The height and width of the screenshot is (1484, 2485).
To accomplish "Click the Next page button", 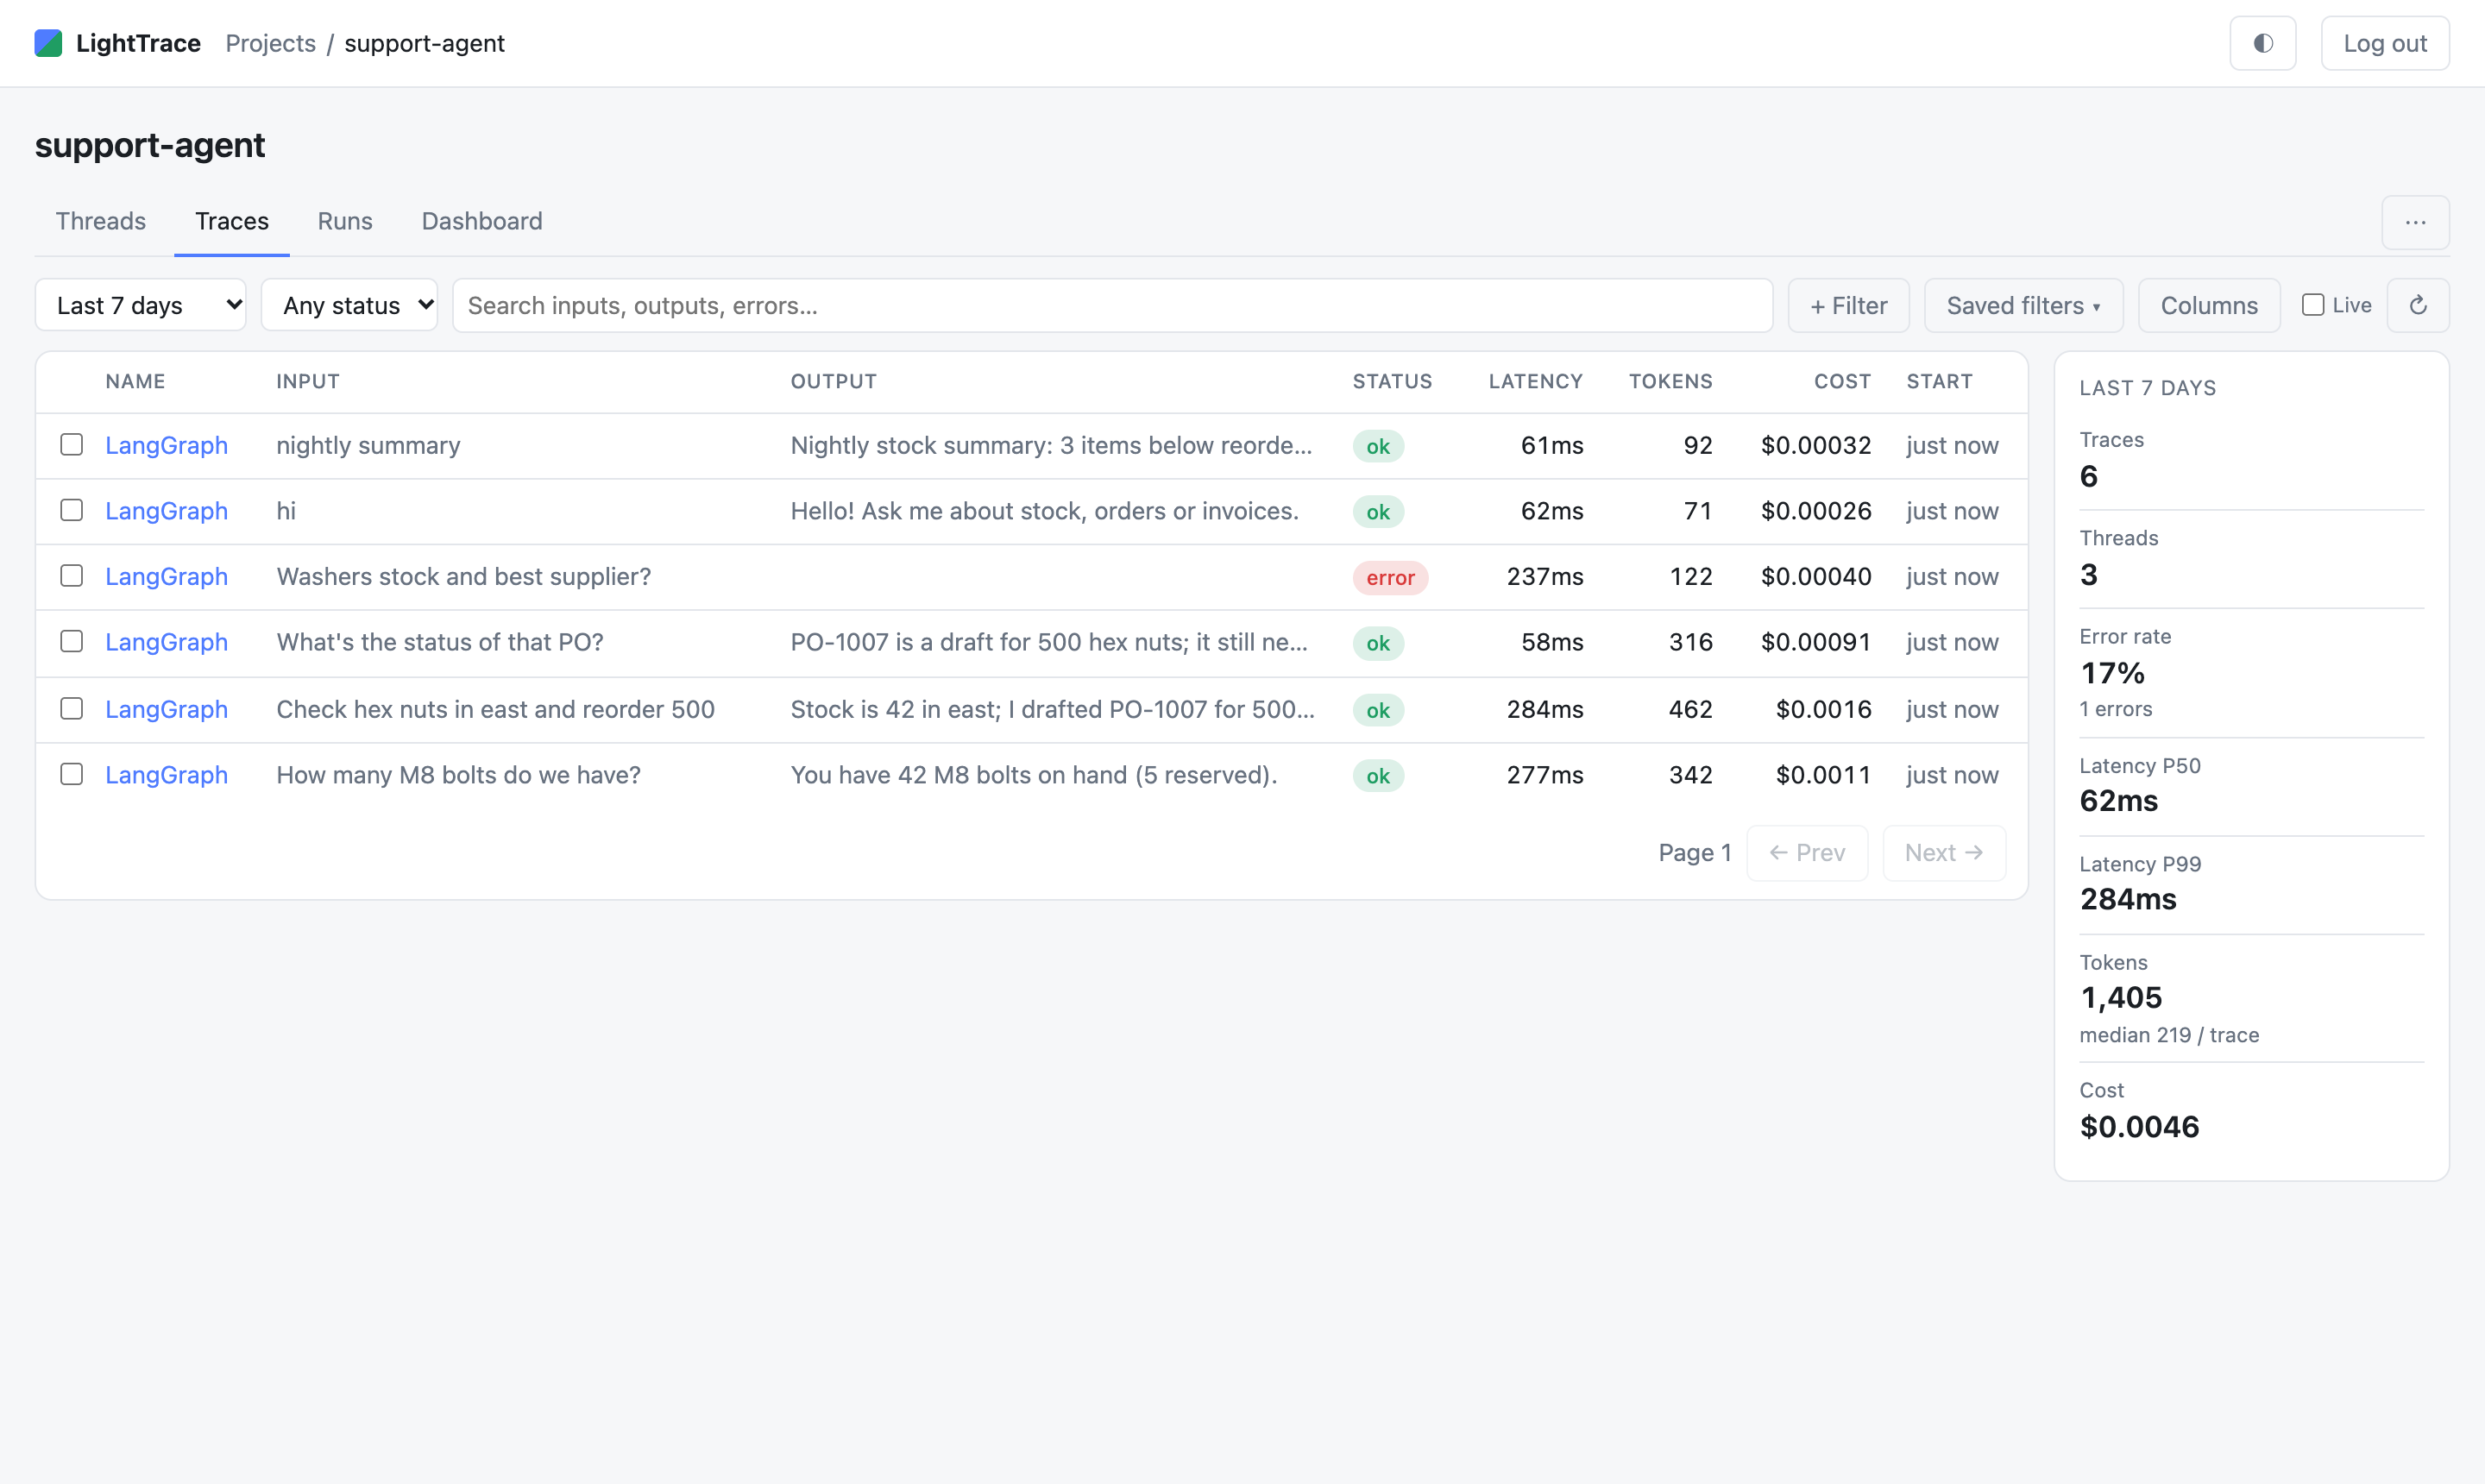I will coord(1943,853).
